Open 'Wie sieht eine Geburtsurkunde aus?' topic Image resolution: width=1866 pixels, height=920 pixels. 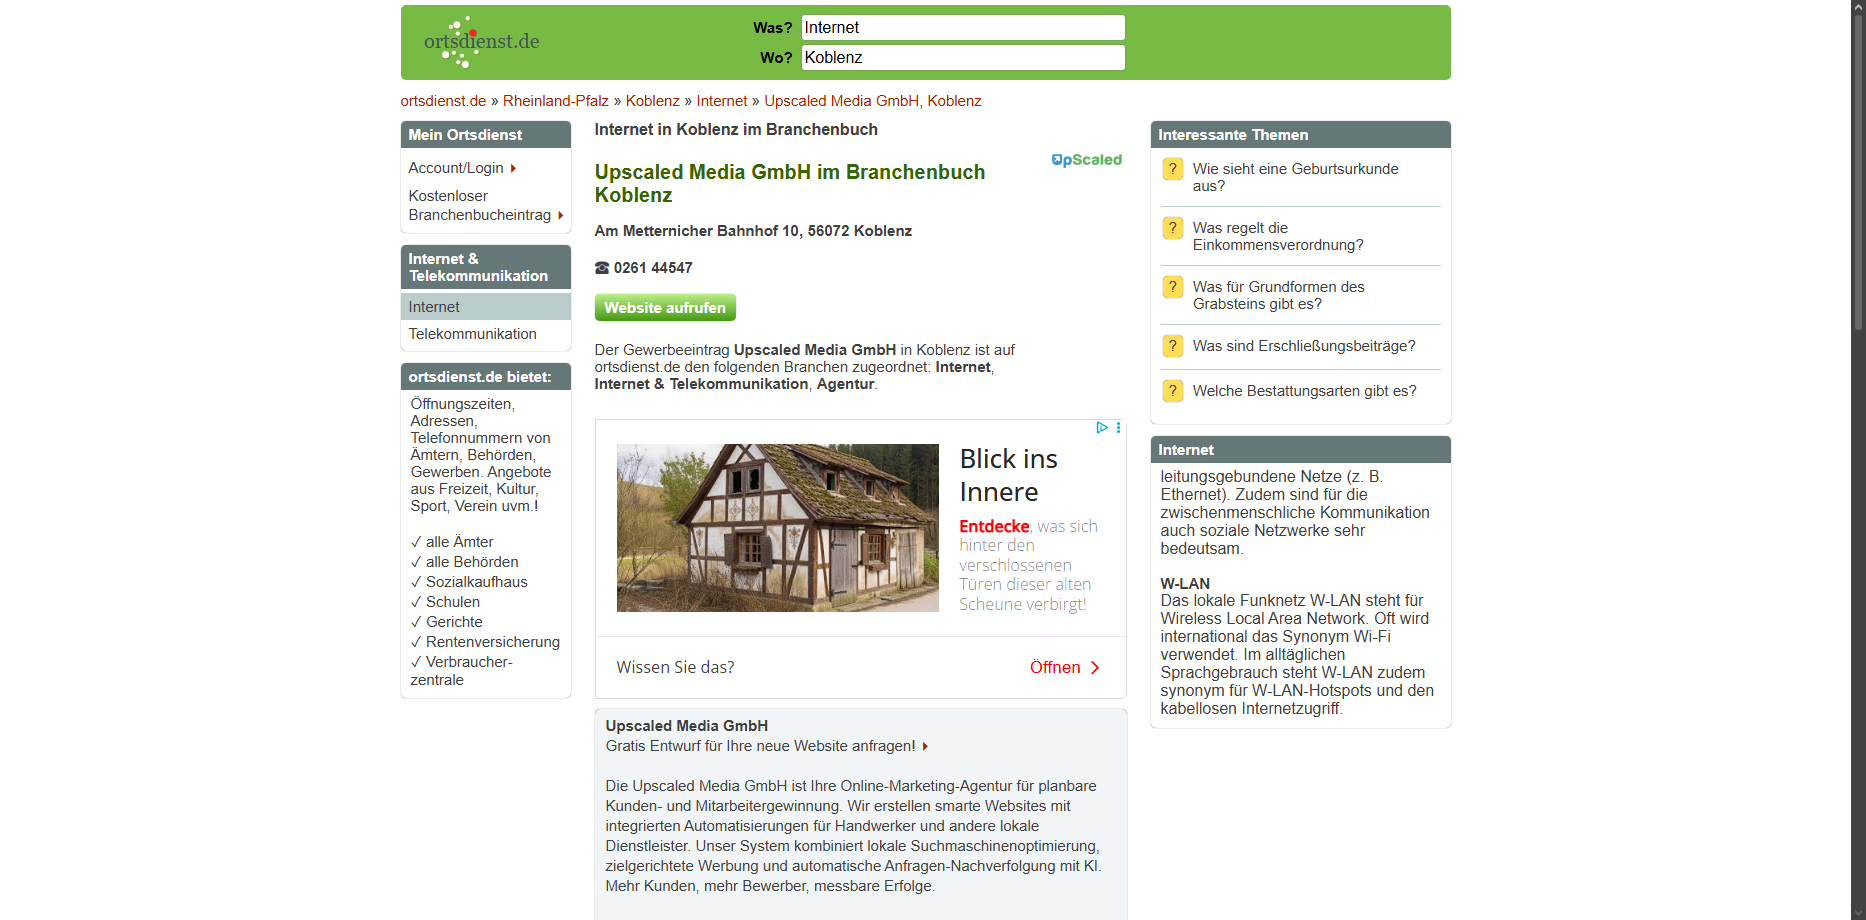click(1296, 177)
